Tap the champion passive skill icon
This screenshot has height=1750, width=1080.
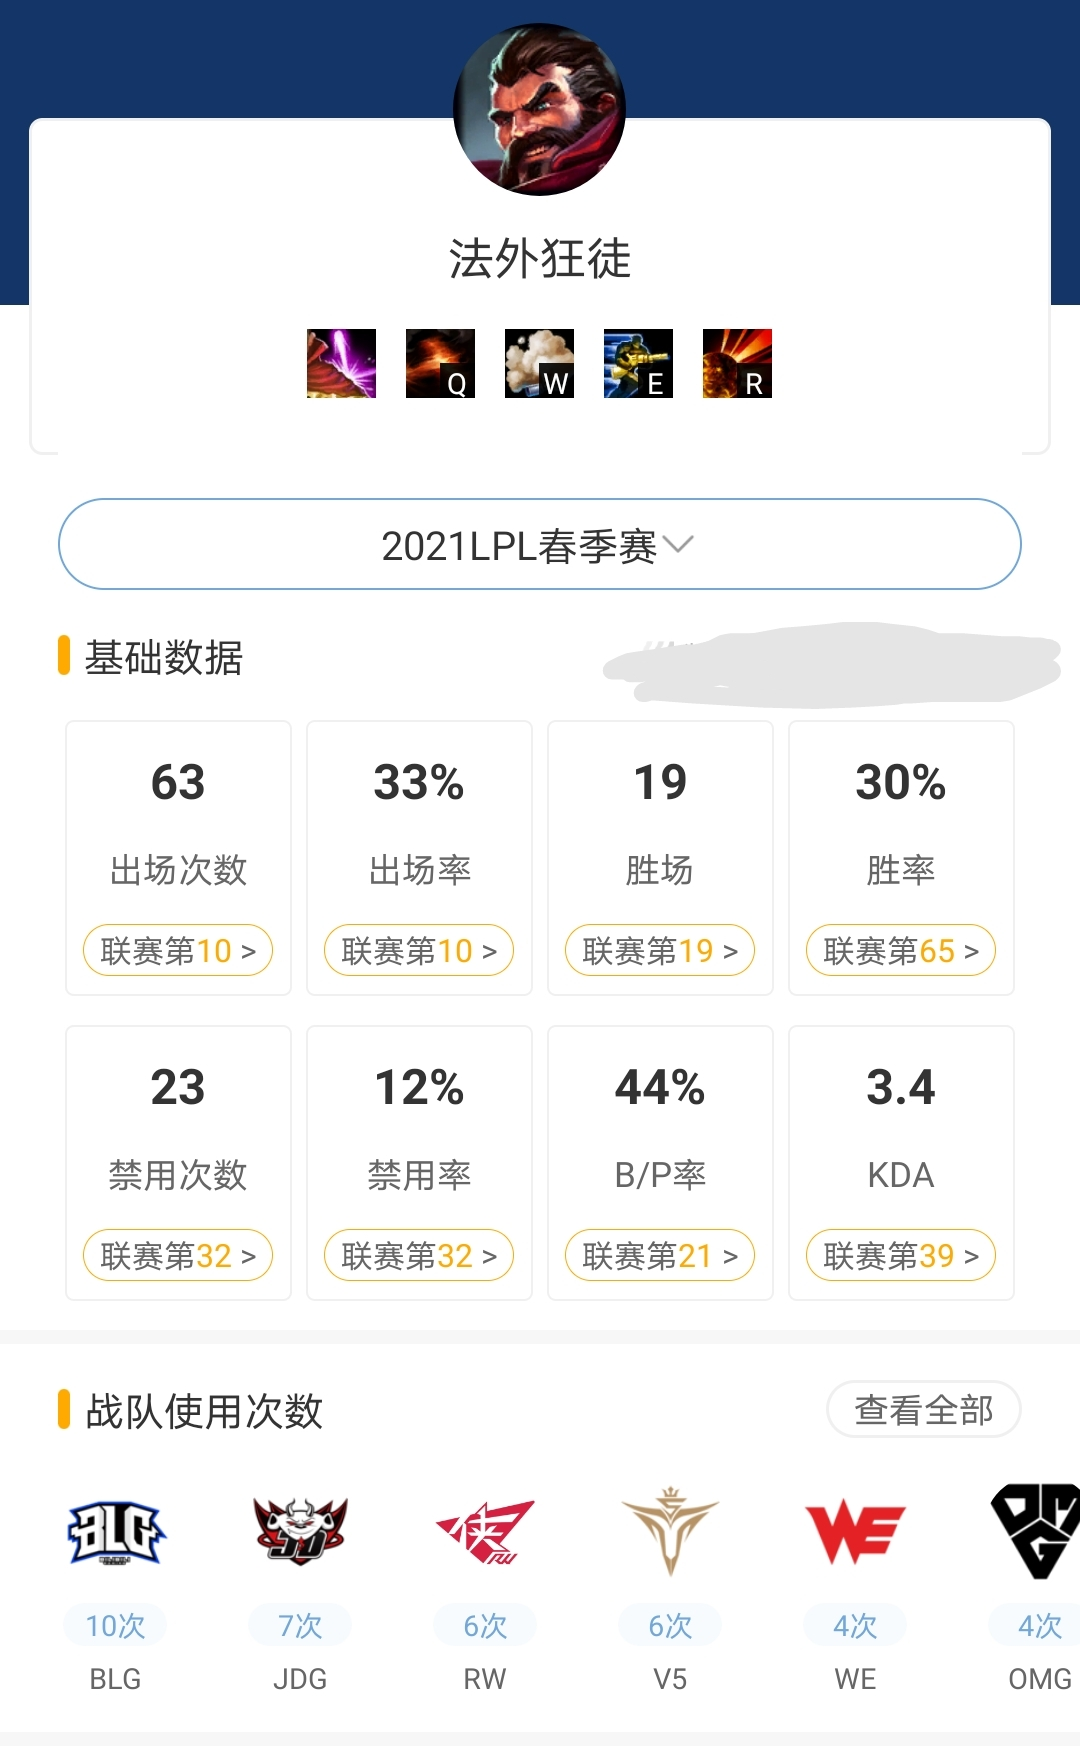pos(341,363)
